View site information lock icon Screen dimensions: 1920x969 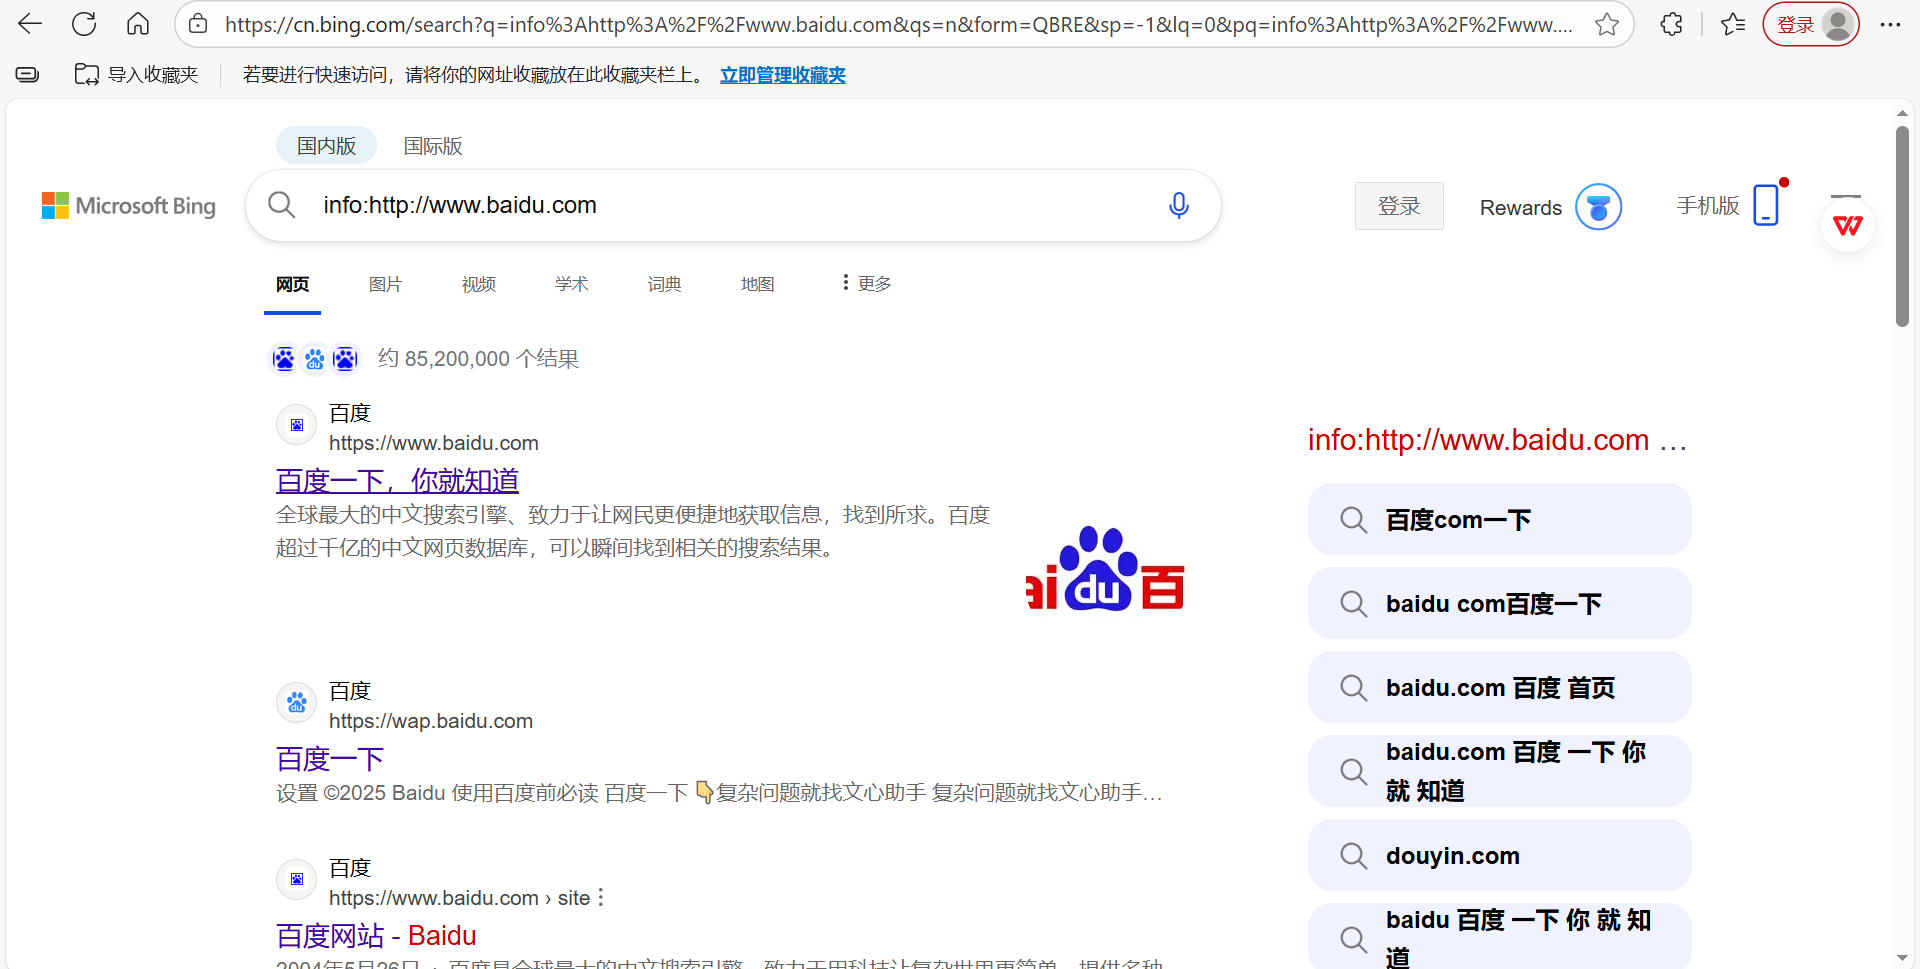(198, 24)
